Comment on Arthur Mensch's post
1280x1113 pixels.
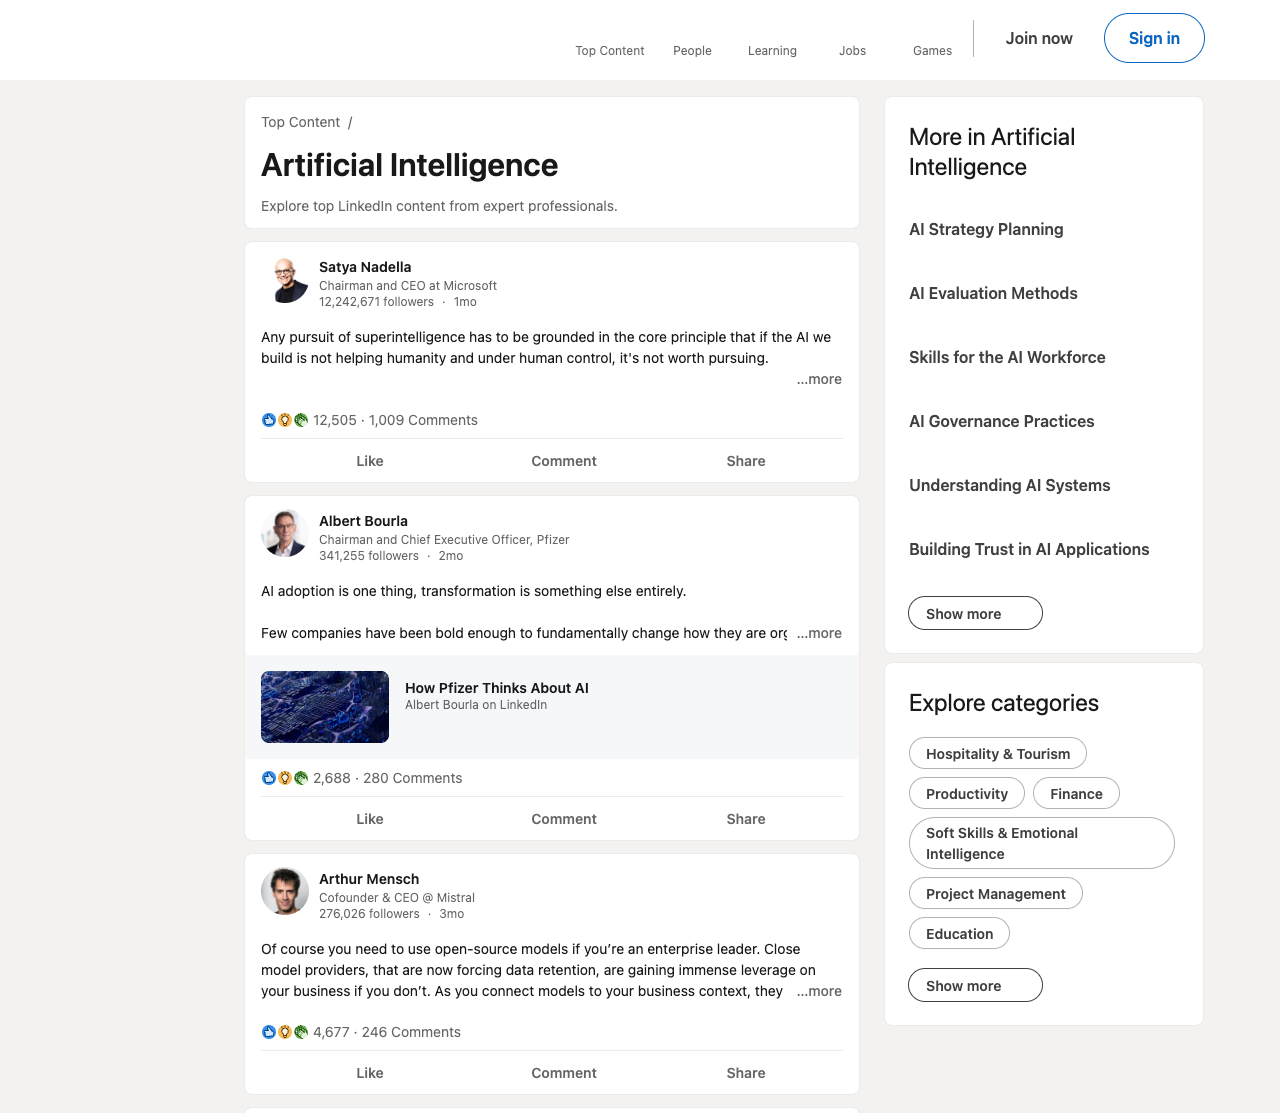click(x=564, y=1073)
